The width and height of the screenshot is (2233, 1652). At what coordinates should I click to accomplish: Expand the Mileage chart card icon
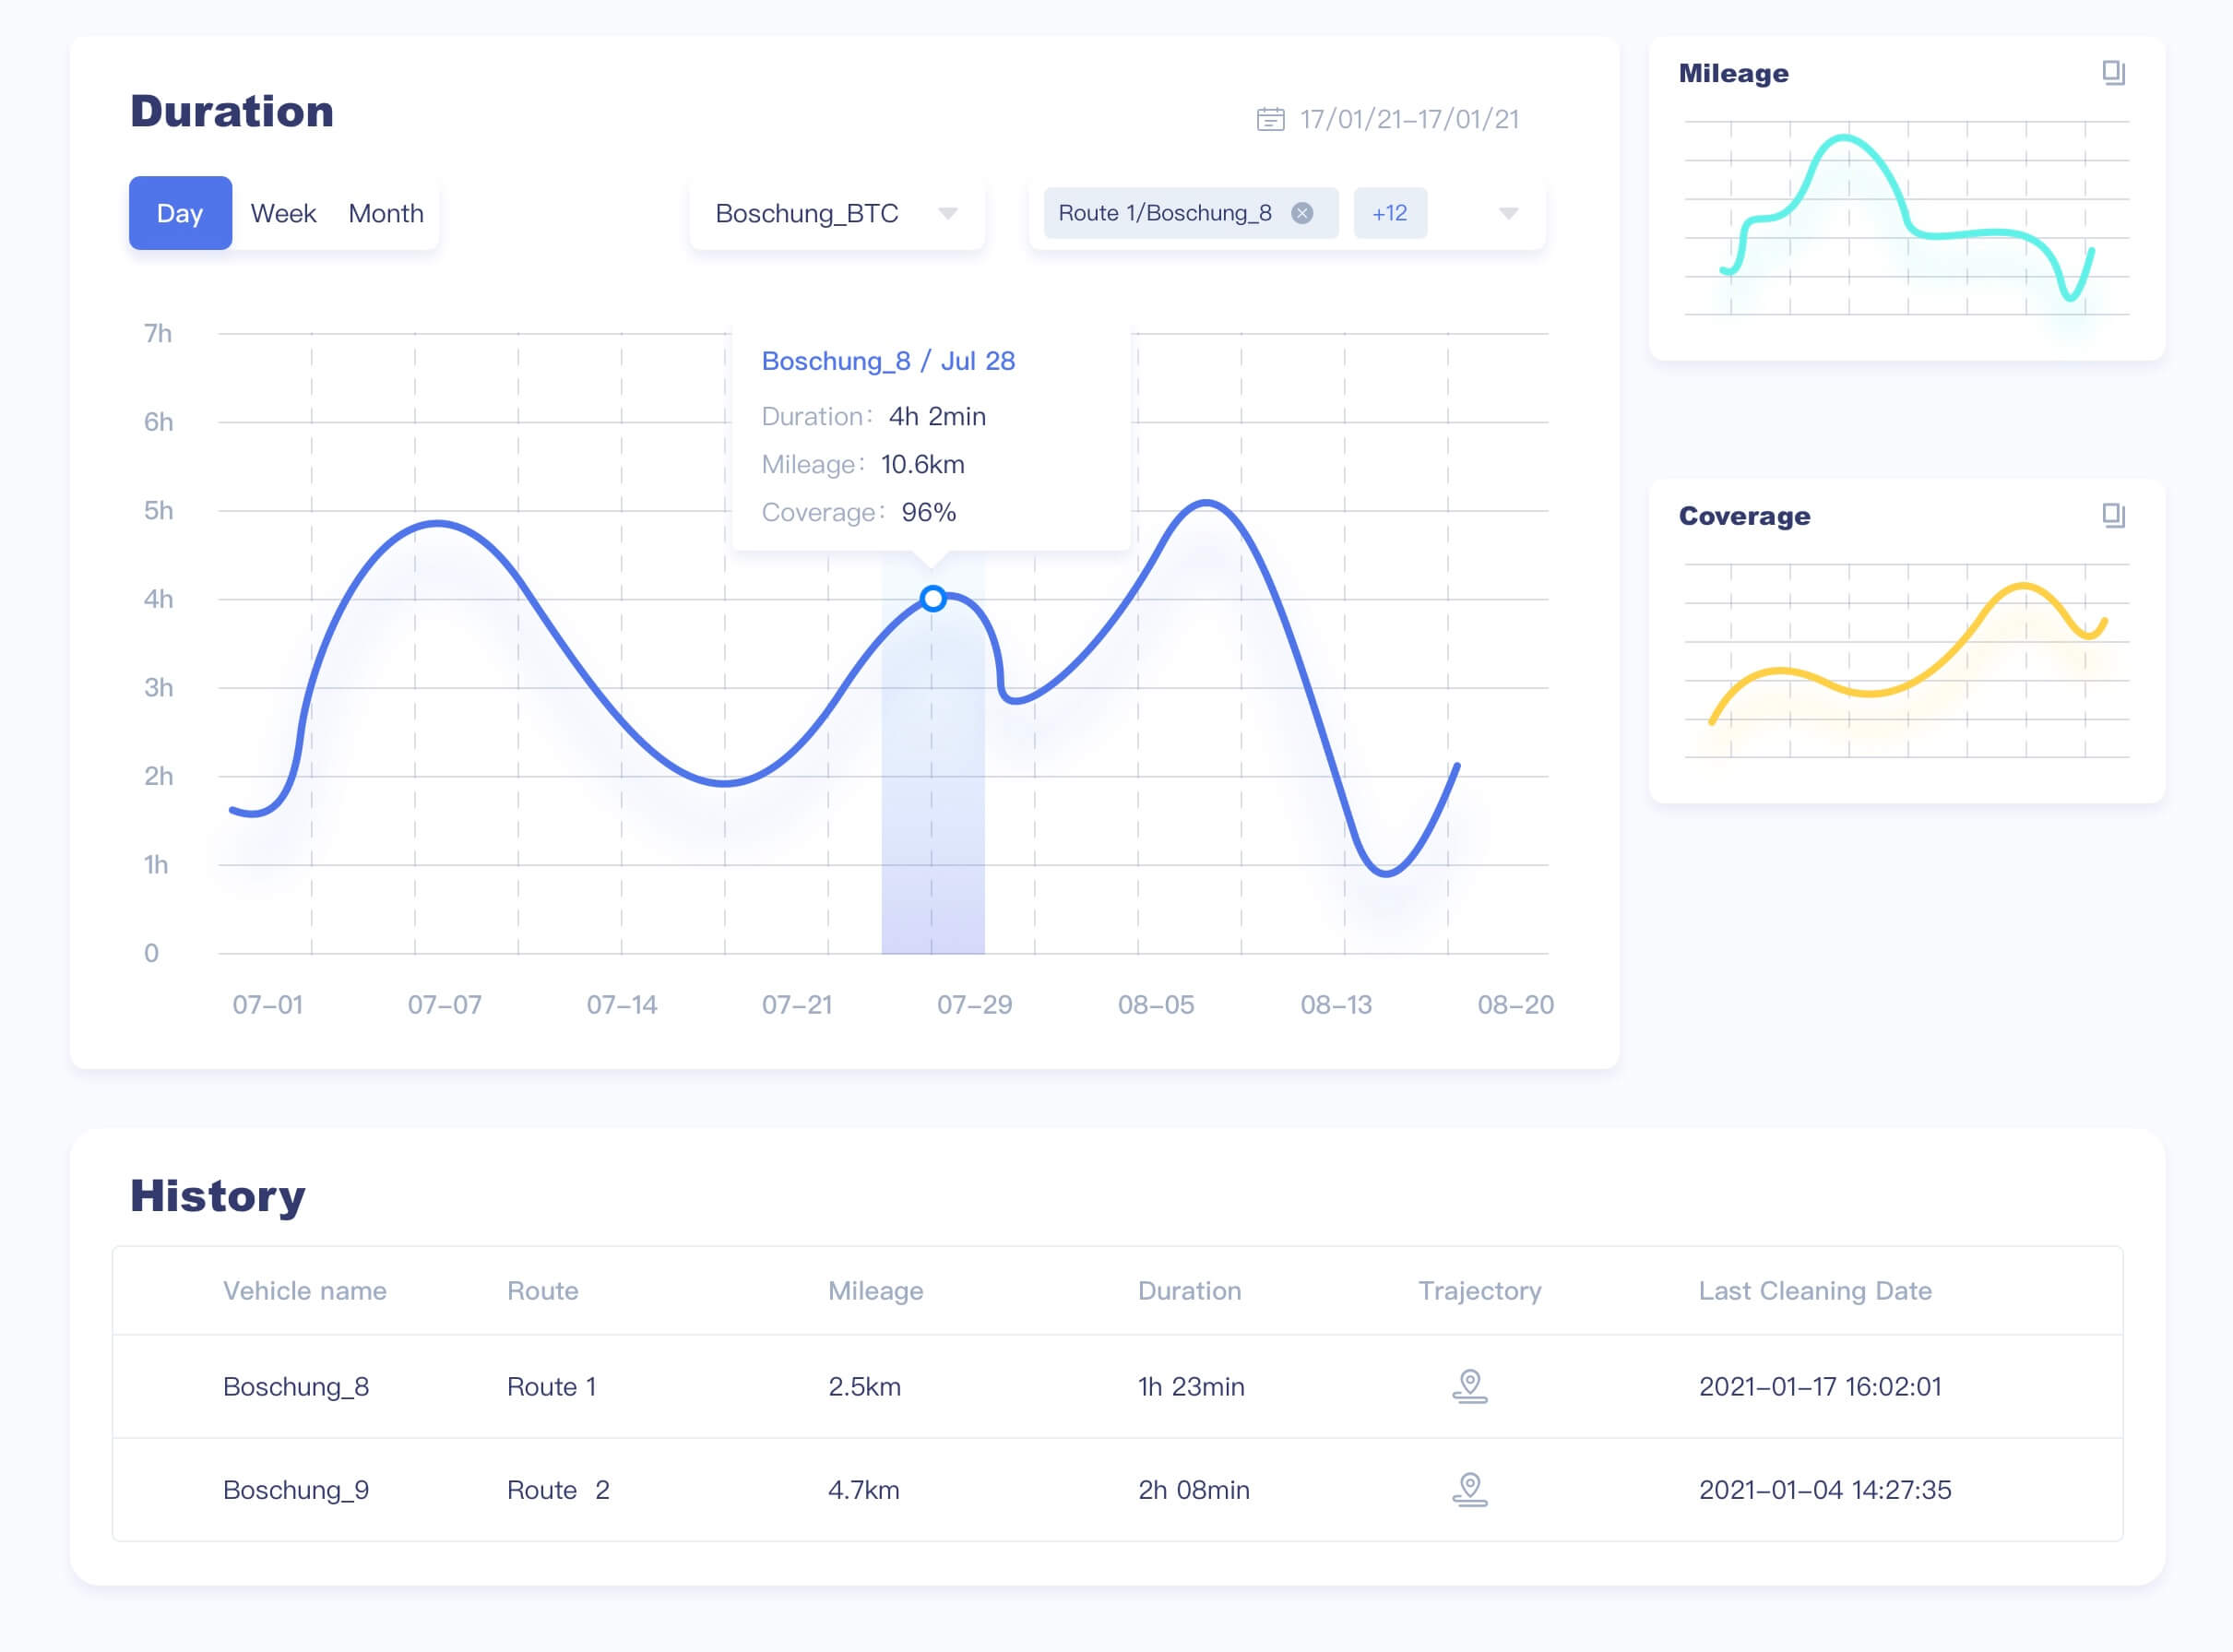pos(2112,72)
